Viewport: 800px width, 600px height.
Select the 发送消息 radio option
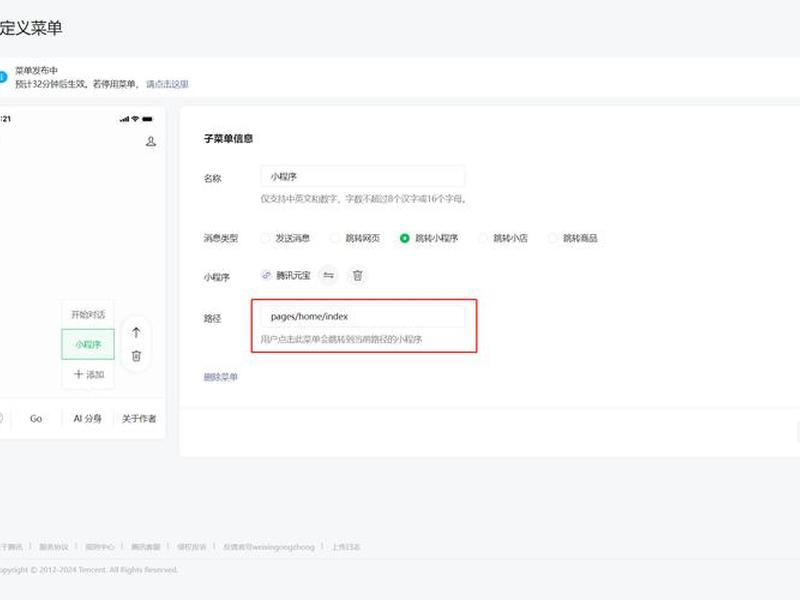coord(265,238)
